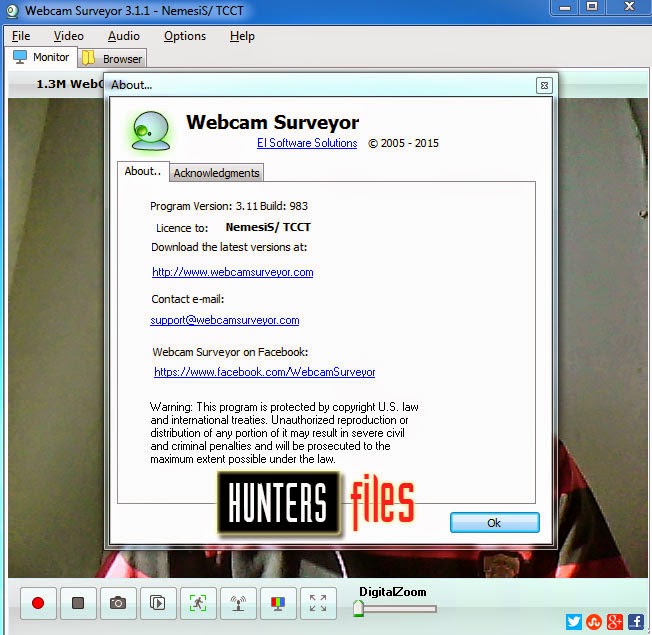
Task: Close the About dialog with X icon
Action: [544, 86]
